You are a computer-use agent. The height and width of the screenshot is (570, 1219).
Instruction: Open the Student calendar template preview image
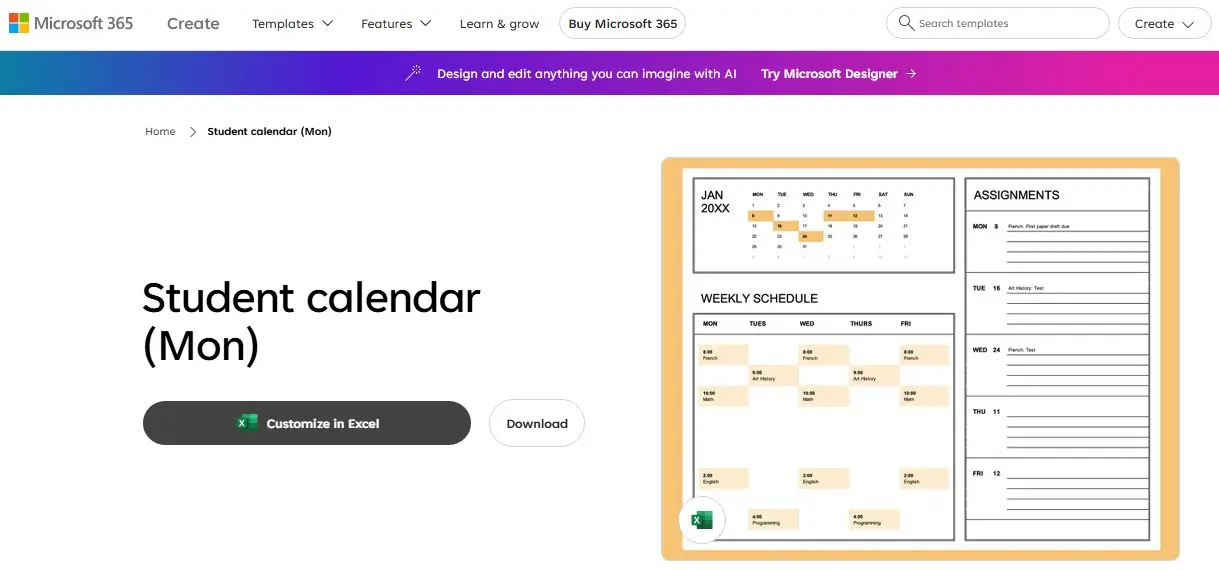coord(920,359)
